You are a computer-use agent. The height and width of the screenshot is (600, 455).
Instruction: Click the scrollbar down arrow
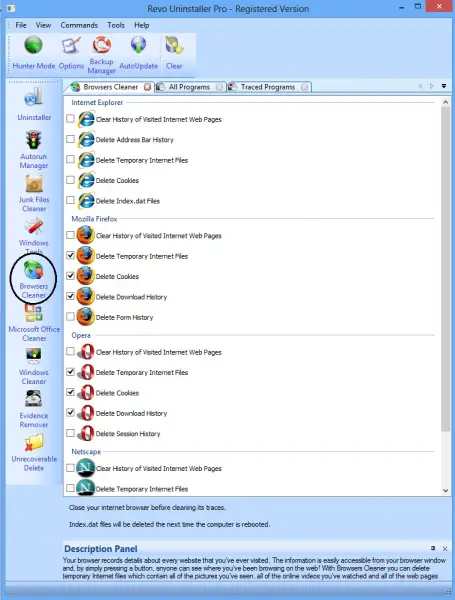click(445, 490)
